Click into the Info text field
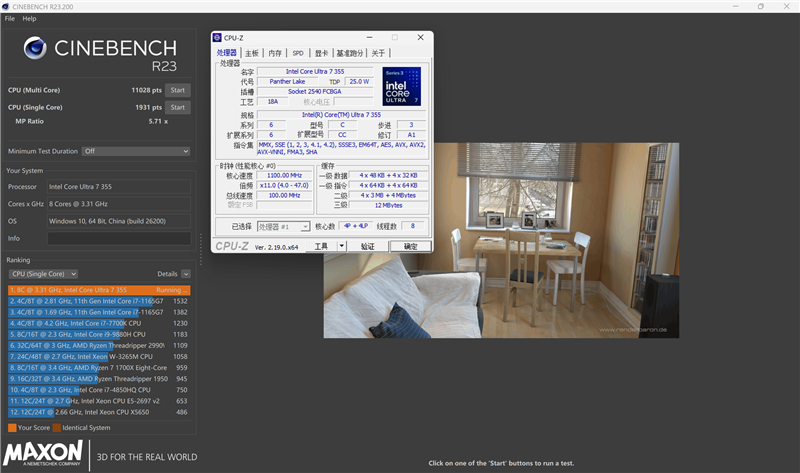 pyautogui.click(x=118, y=238)
